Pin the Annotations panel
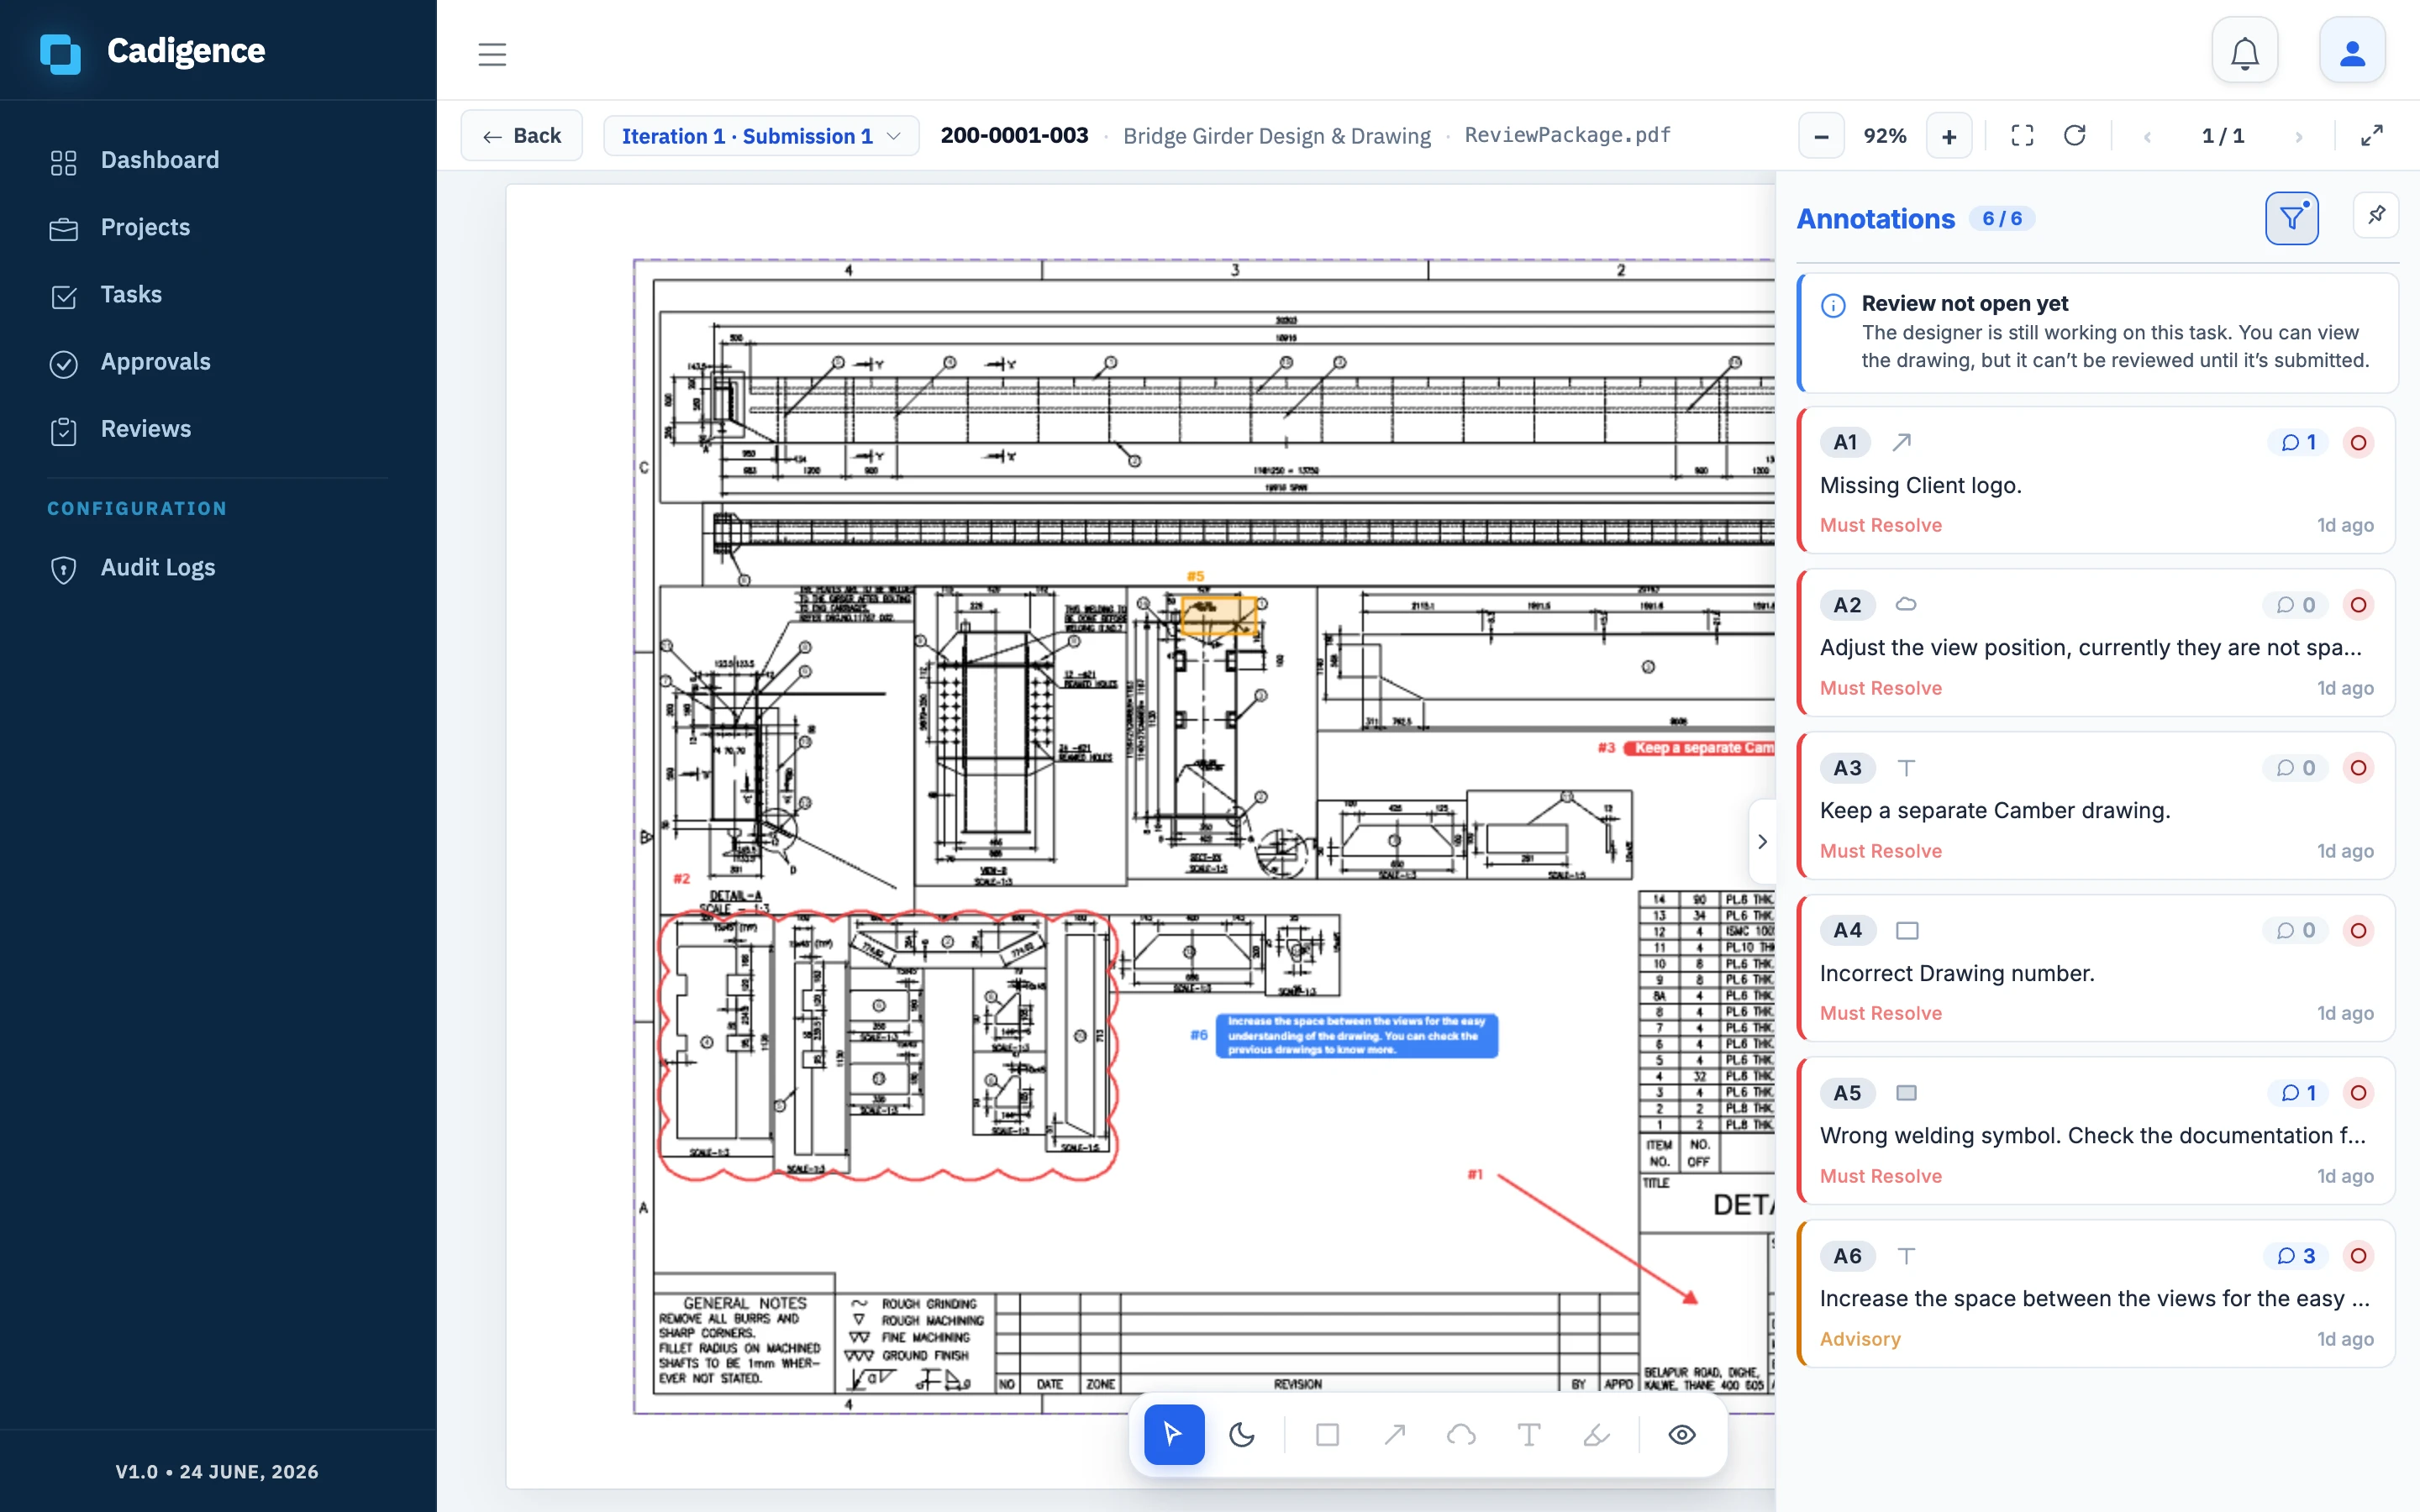2420x1512 pixels. (2376, 215)
